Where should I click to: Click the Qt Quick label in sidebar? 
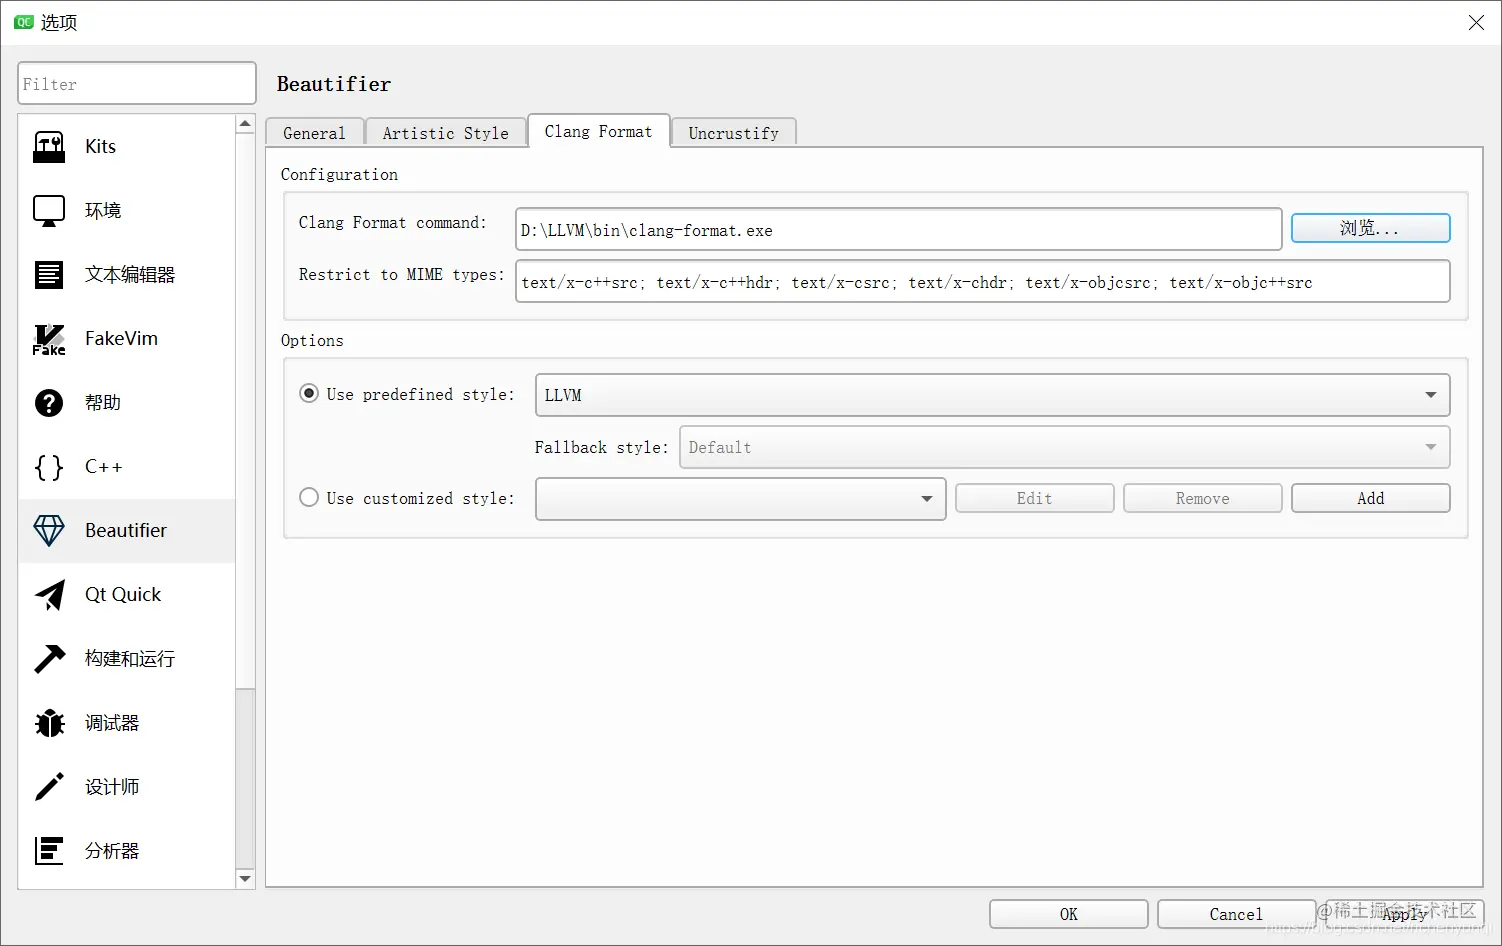click(x=123, y=595)
